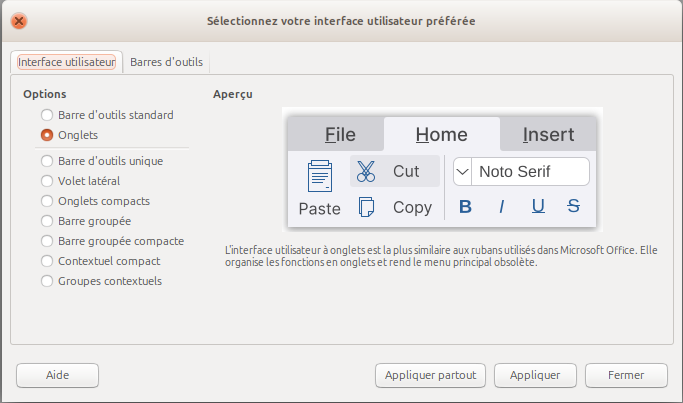Open the Noto Serif font dropdown arrow
The height and width of the screenshot is (403, 683).
[462, 172]
